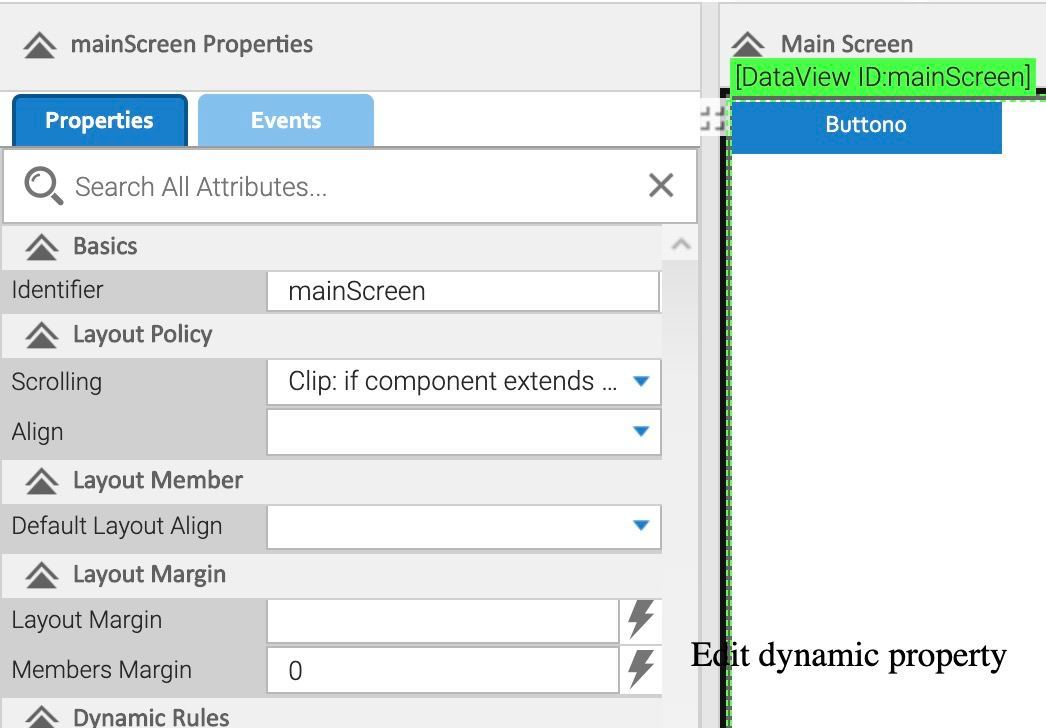The width and height of the screenshot is (1046, 728).
Task: Collapse the mainScreen Properties panel
Action: click(x=40, y=45)
